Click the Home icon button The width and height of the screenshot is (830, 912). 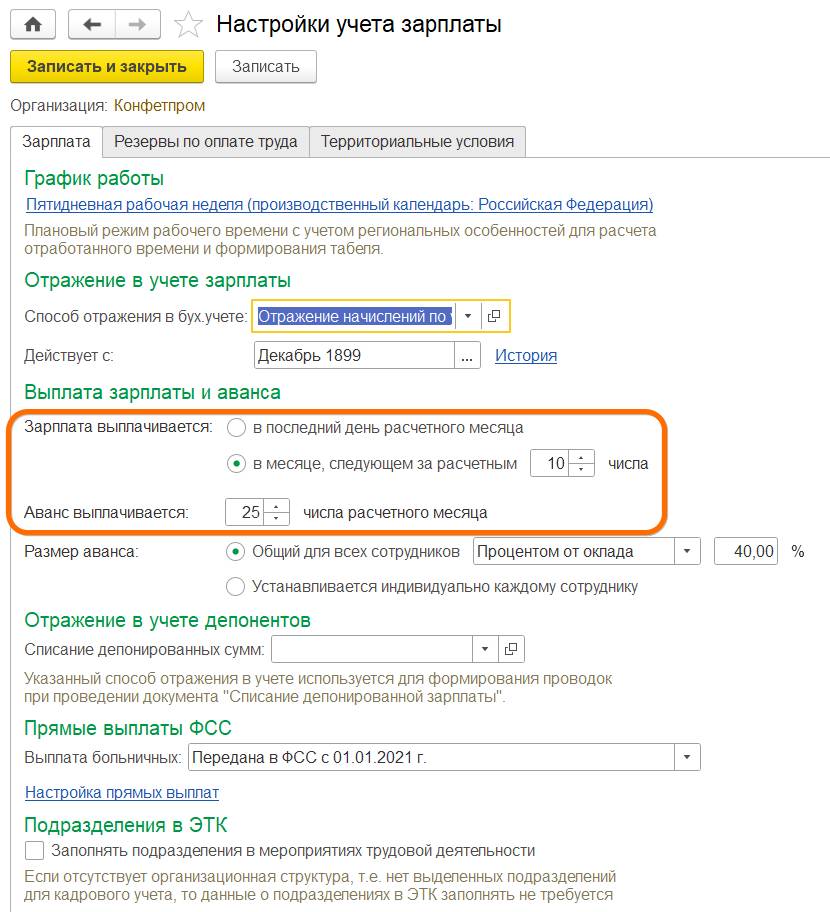(32, 24)
